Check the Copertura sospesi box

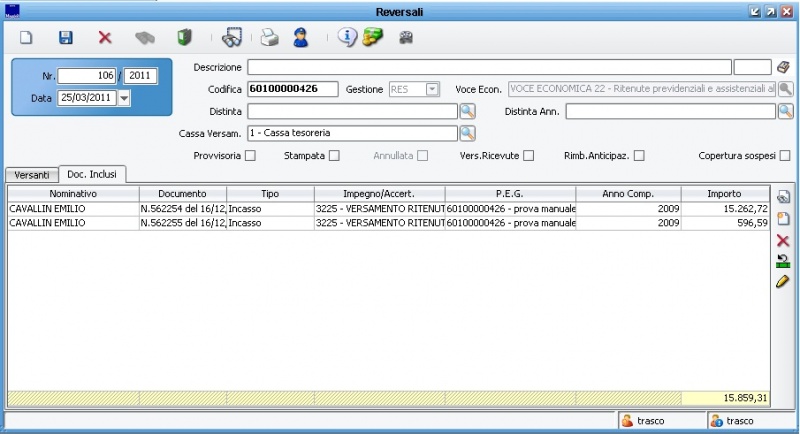tap(785, 156)
